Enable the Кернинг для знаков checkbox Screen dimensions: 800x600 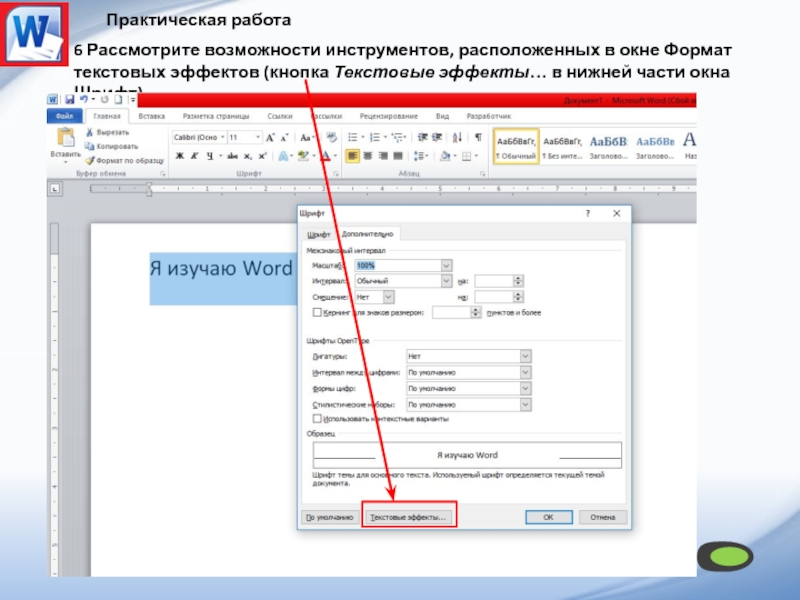point(317,313)
